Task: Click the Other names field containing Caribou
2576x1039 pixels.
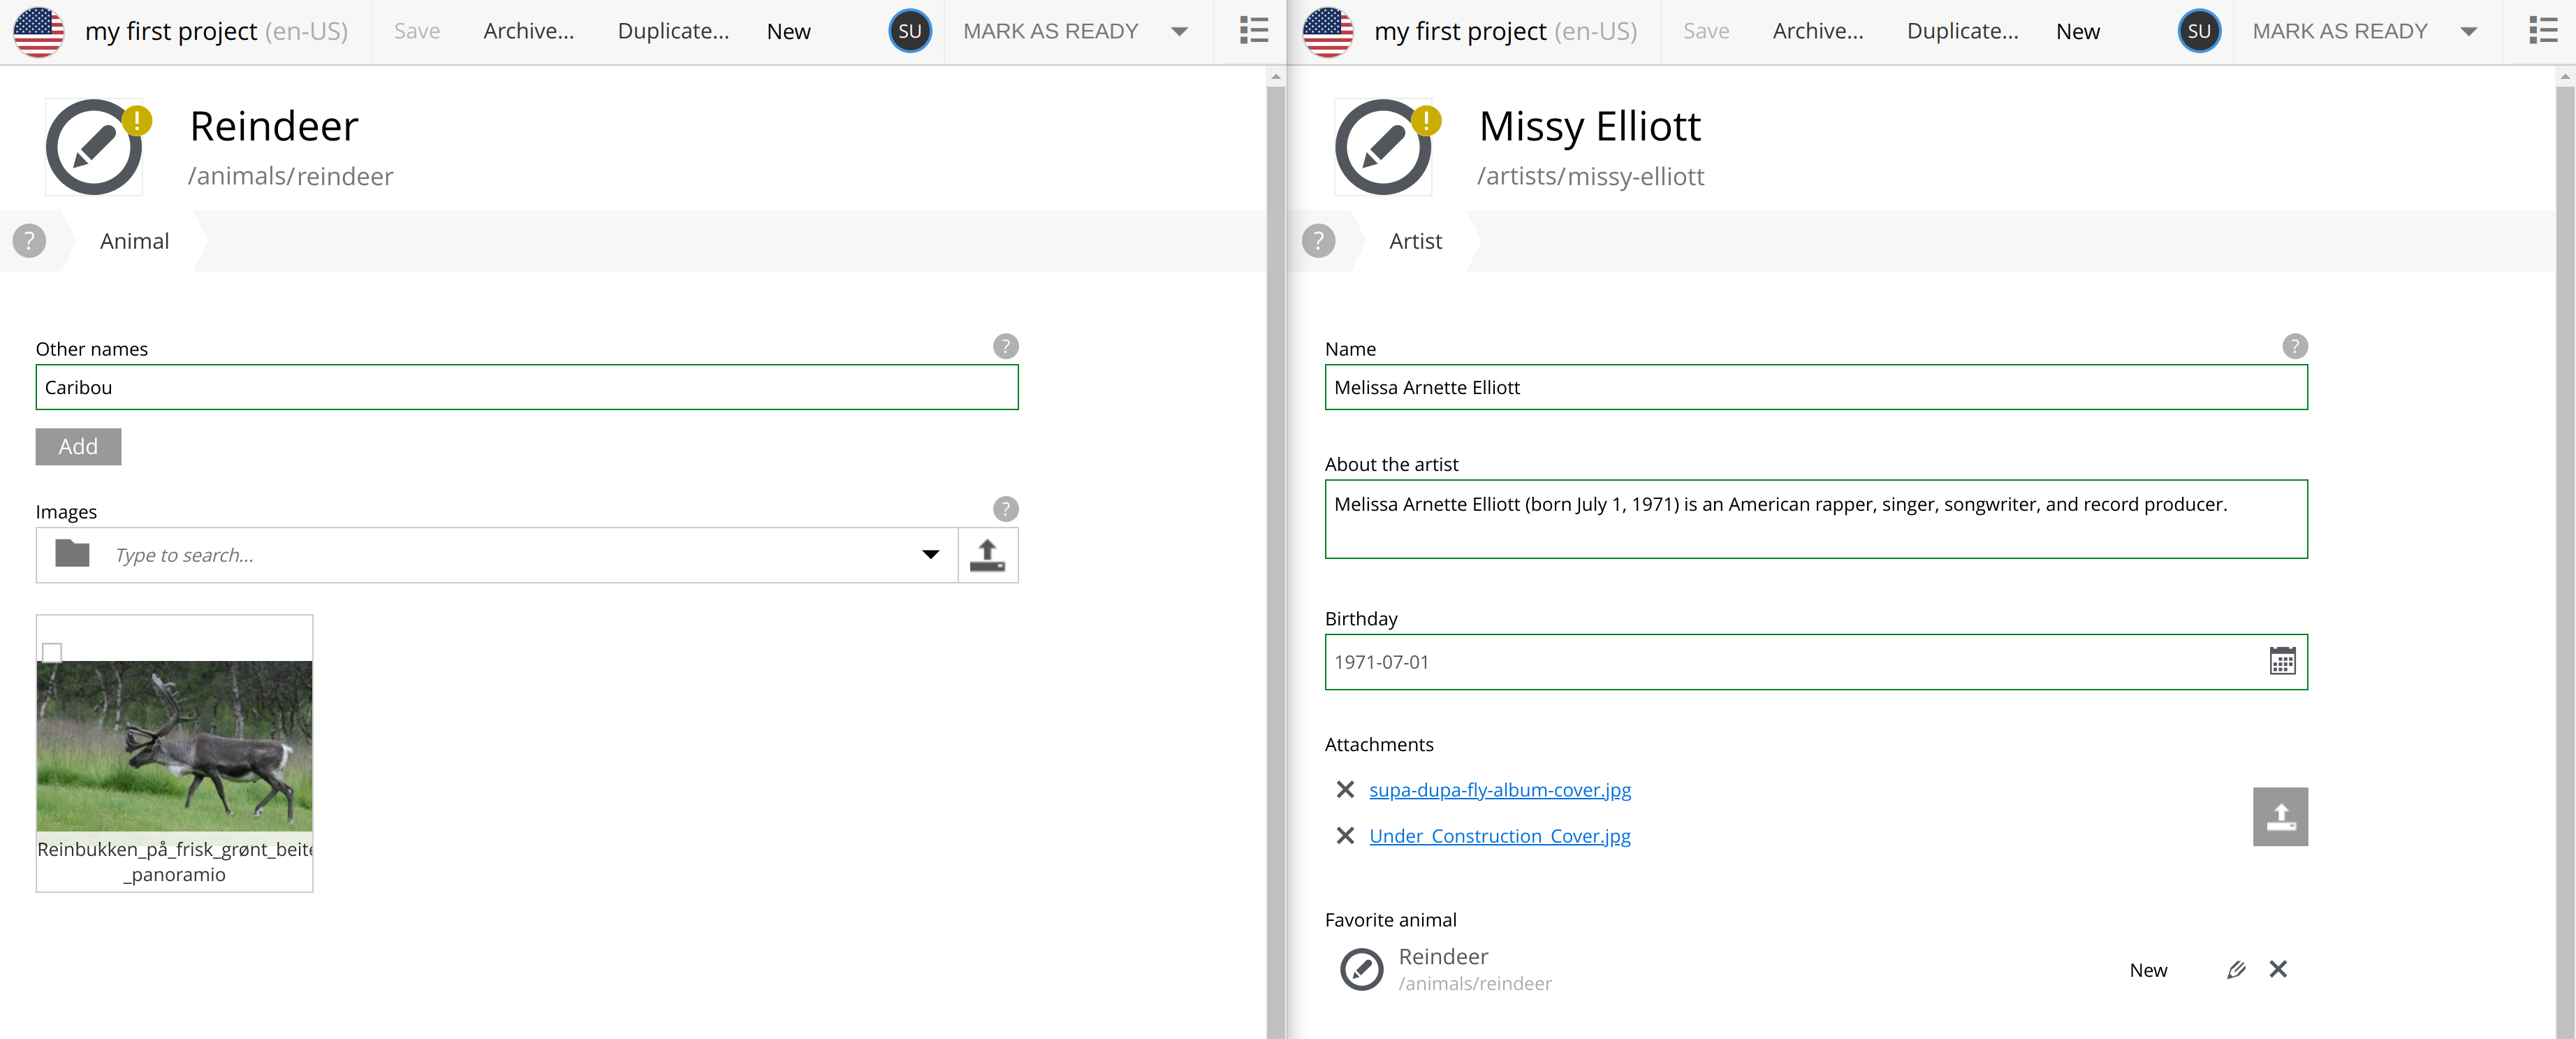Action: [x=527, y=387]
